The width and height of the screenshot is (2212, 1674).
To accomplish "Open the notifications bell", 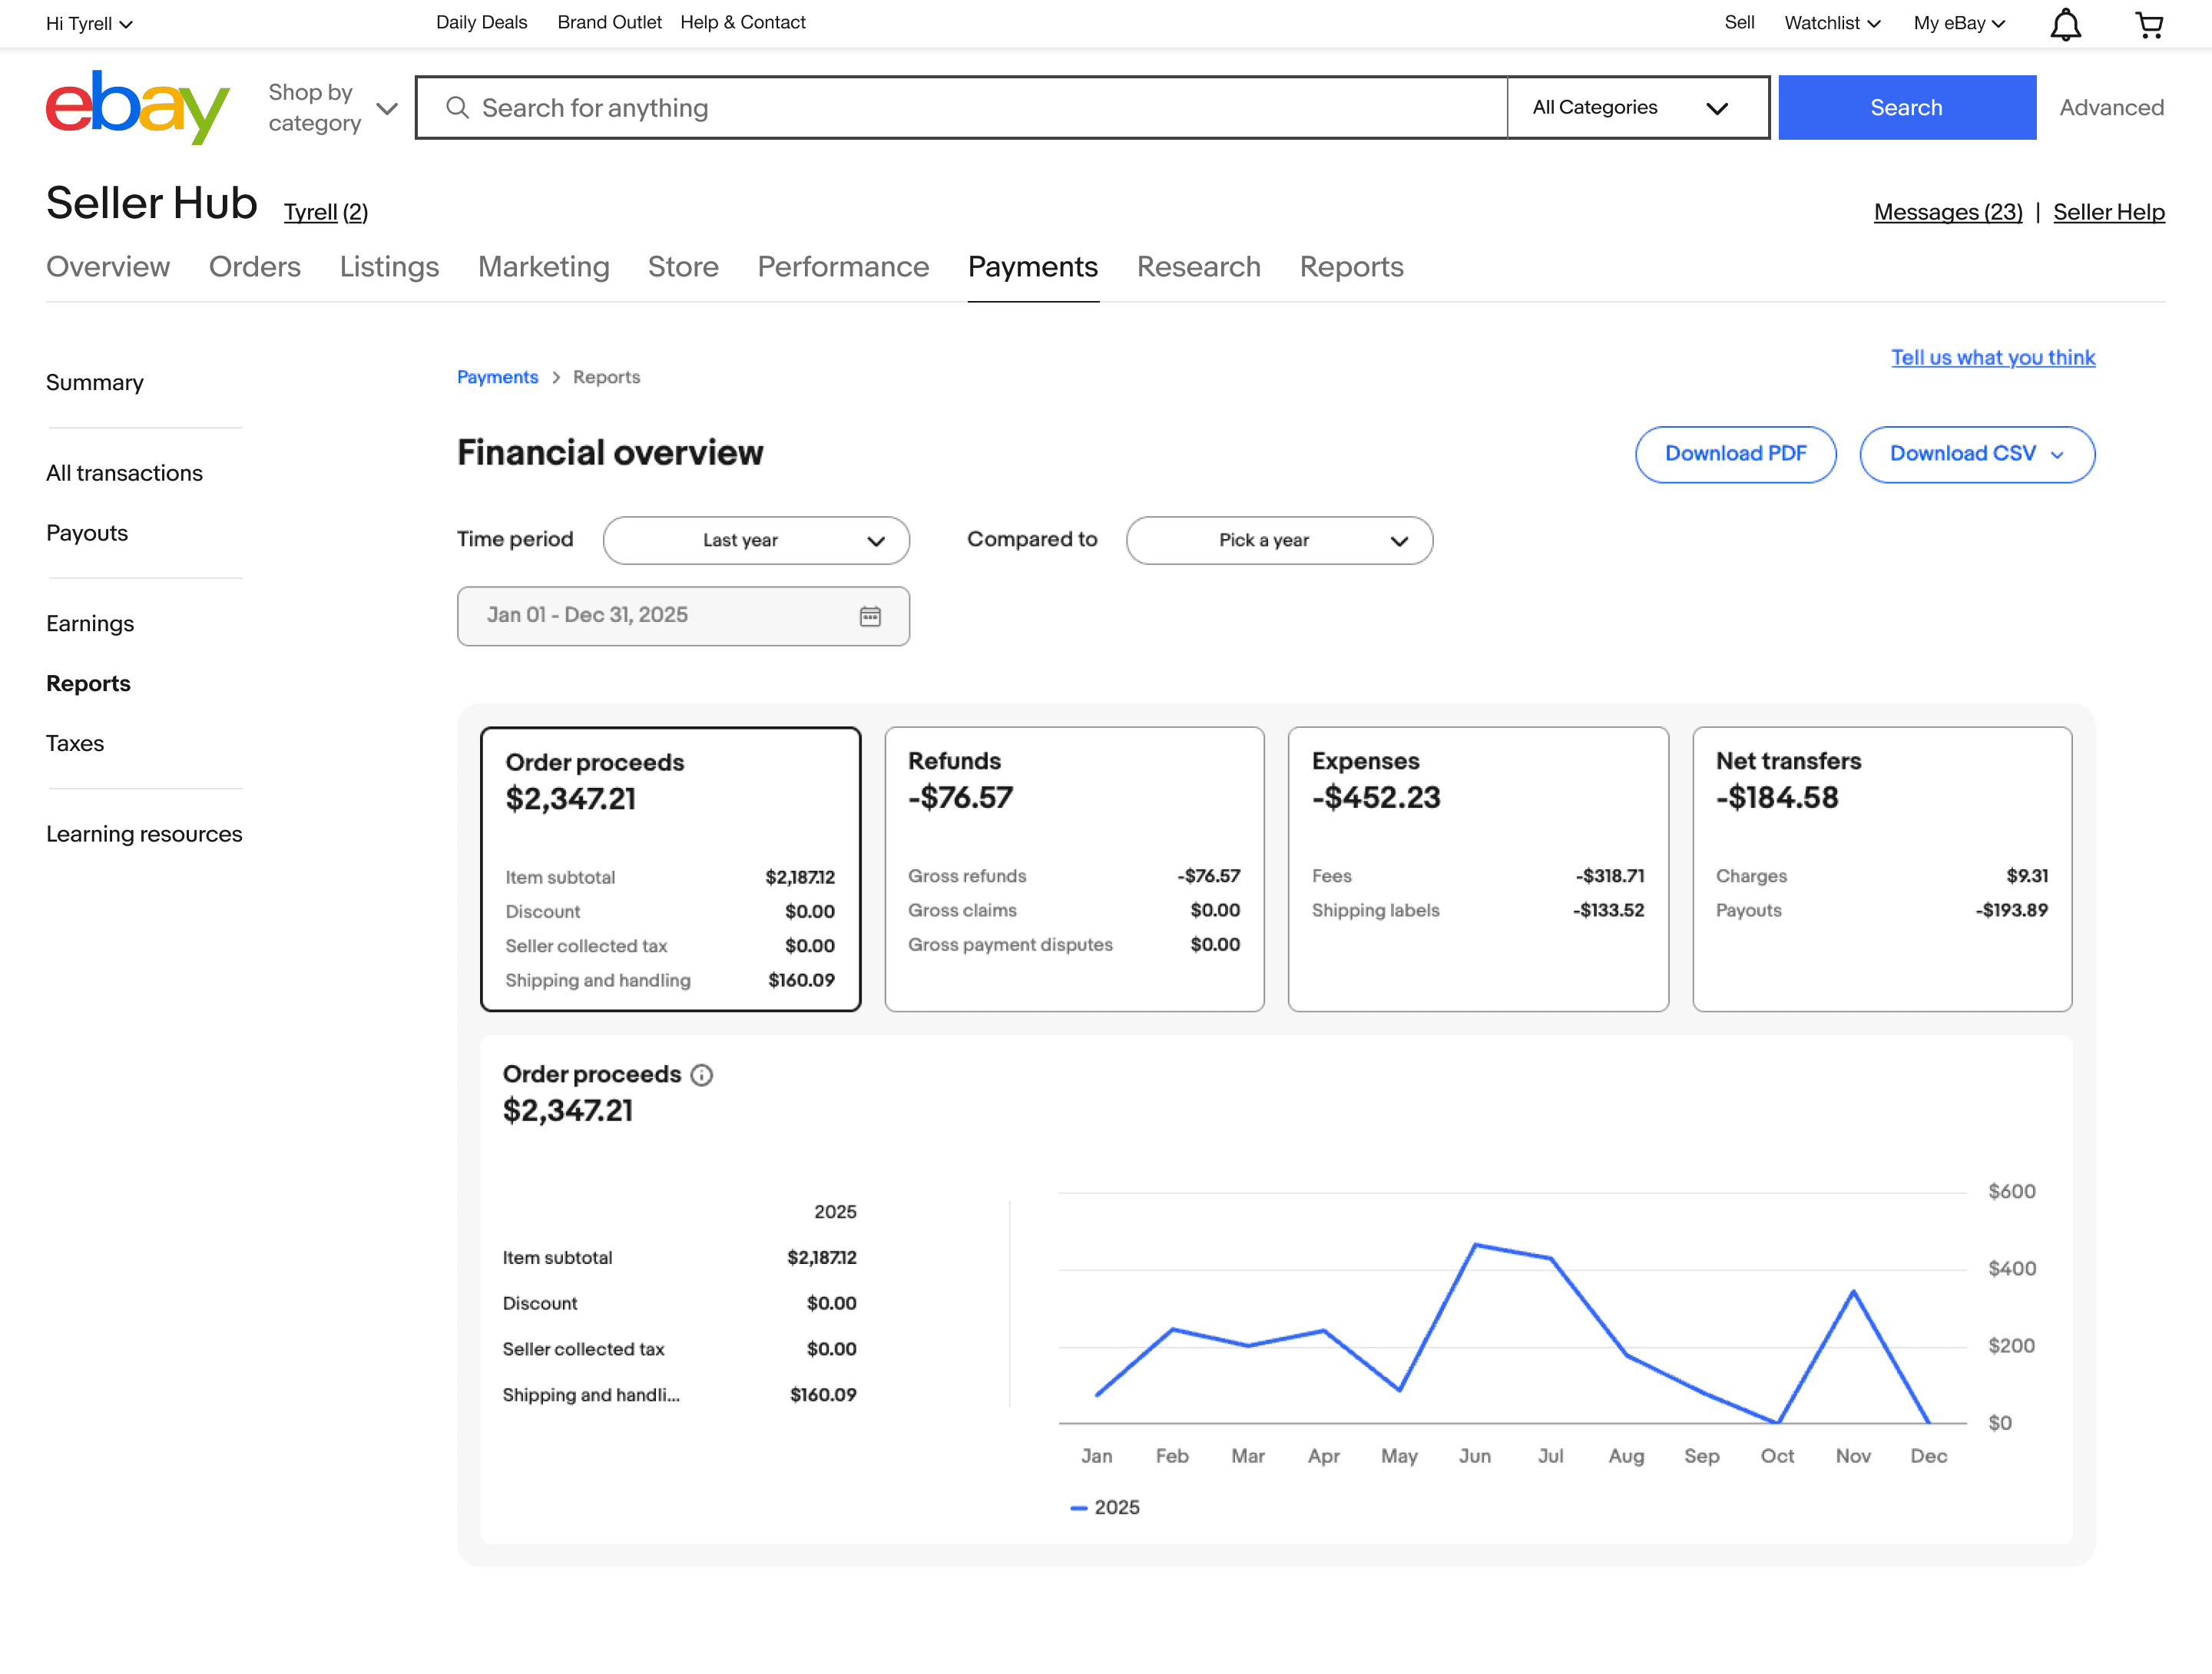I will click(x=2065, y=23).
